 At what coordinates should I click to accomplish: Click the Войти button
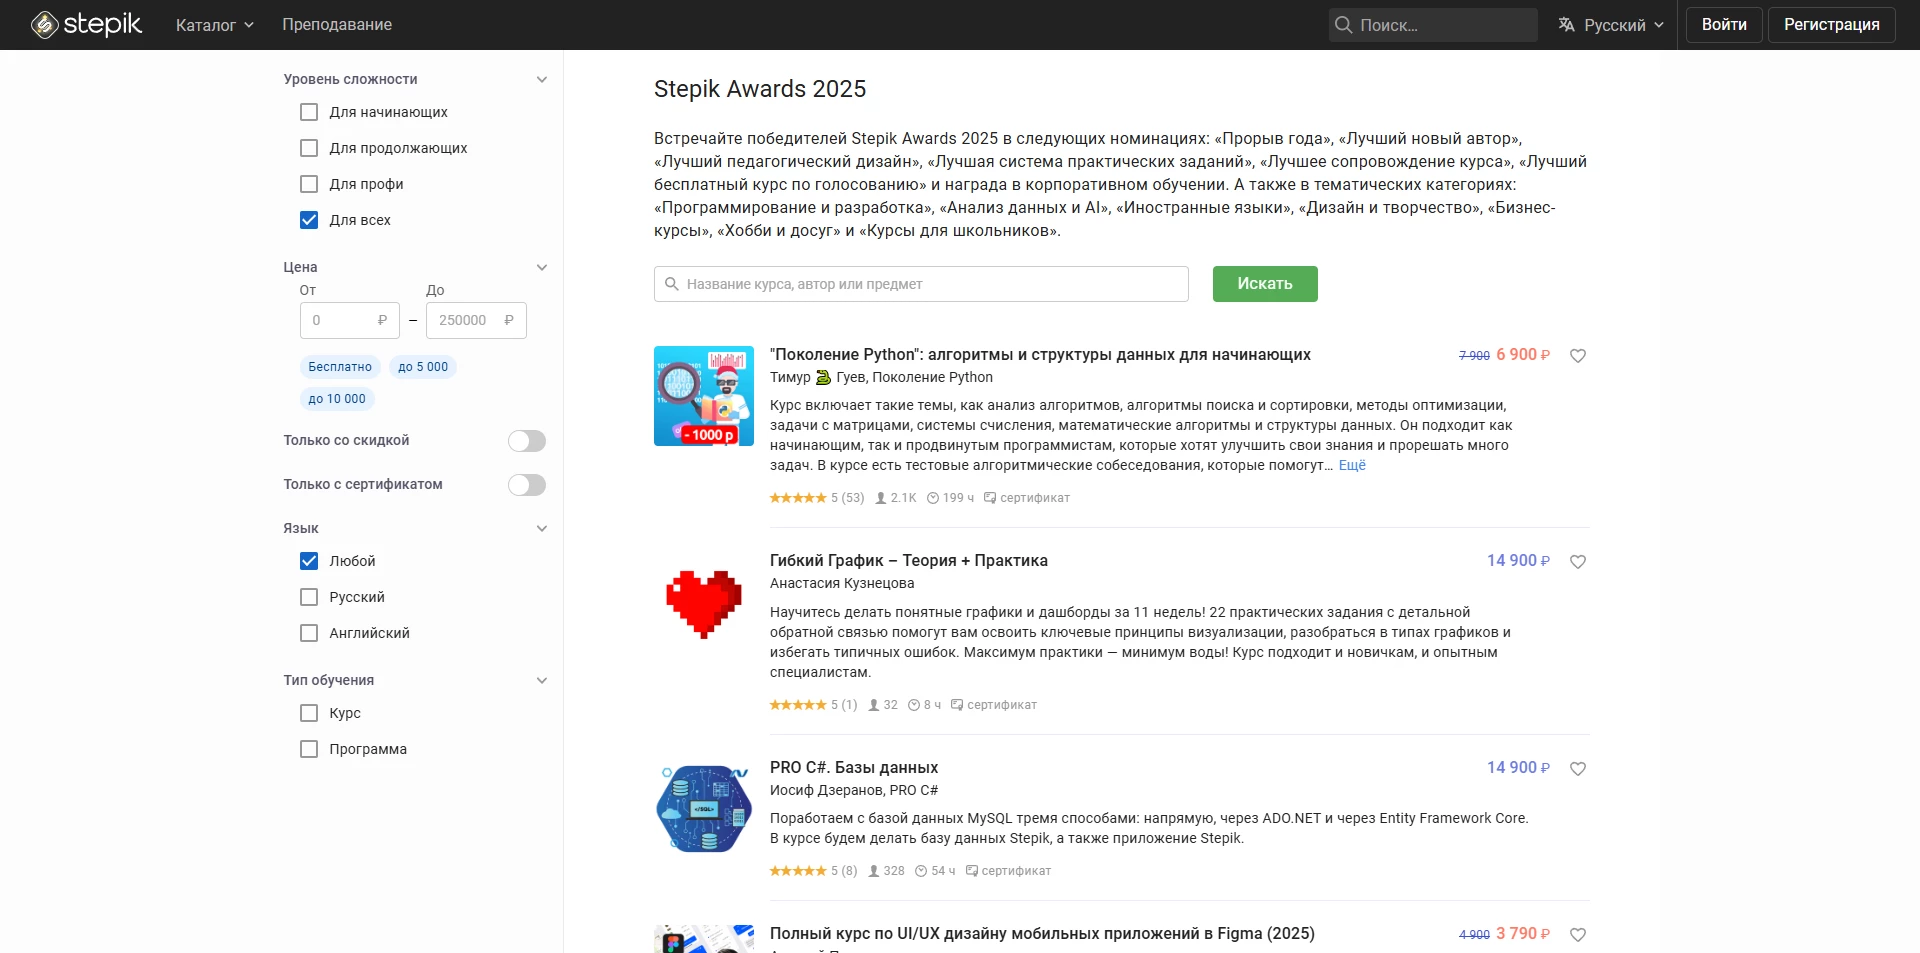click(1724, 25)
